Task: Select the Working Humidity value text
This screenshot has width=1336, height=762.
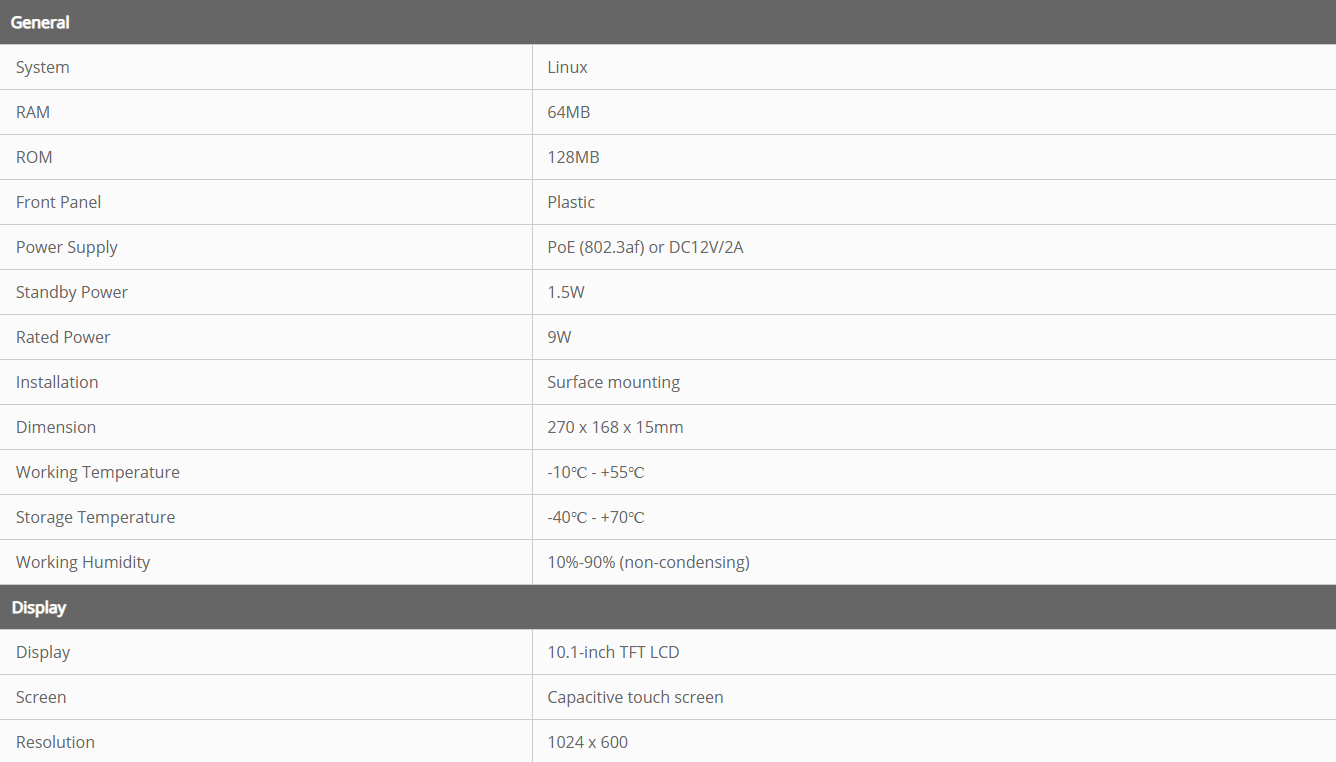Action: [648, 562]
